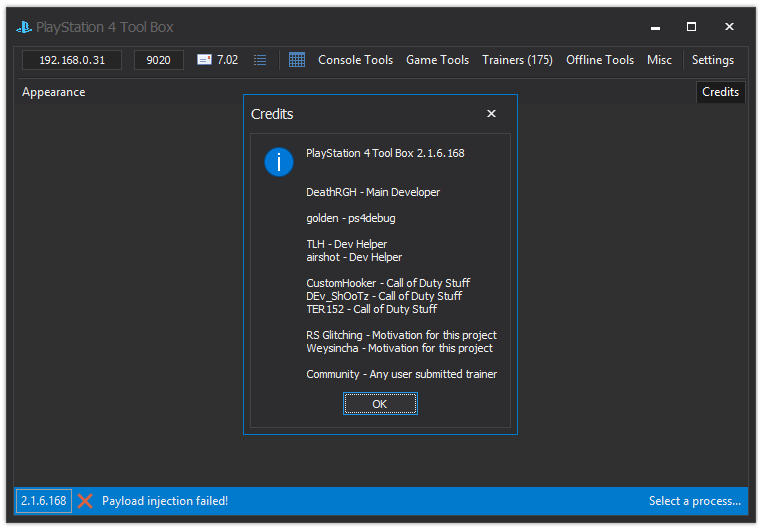Click the golden - ps4debug credit line

click(x=351, y=219)
